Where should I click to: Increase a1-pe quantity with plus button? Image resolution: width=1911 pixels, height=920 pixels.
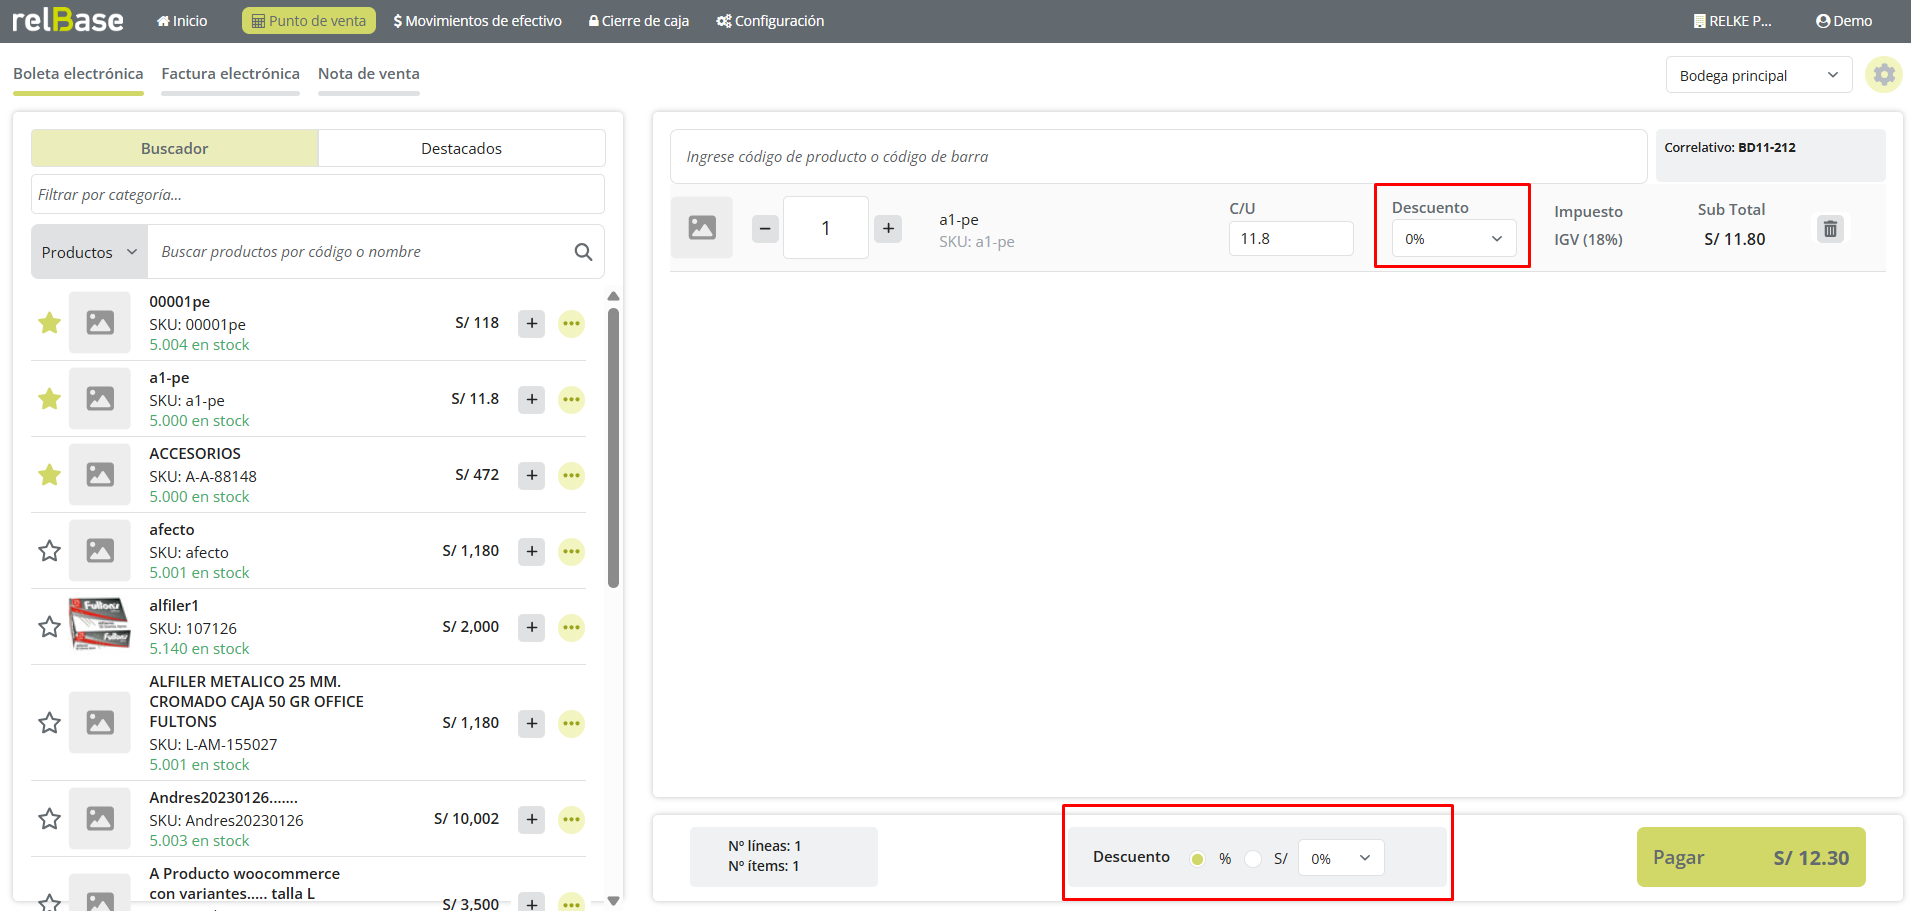pyautogui.click(x=888, y=229)
